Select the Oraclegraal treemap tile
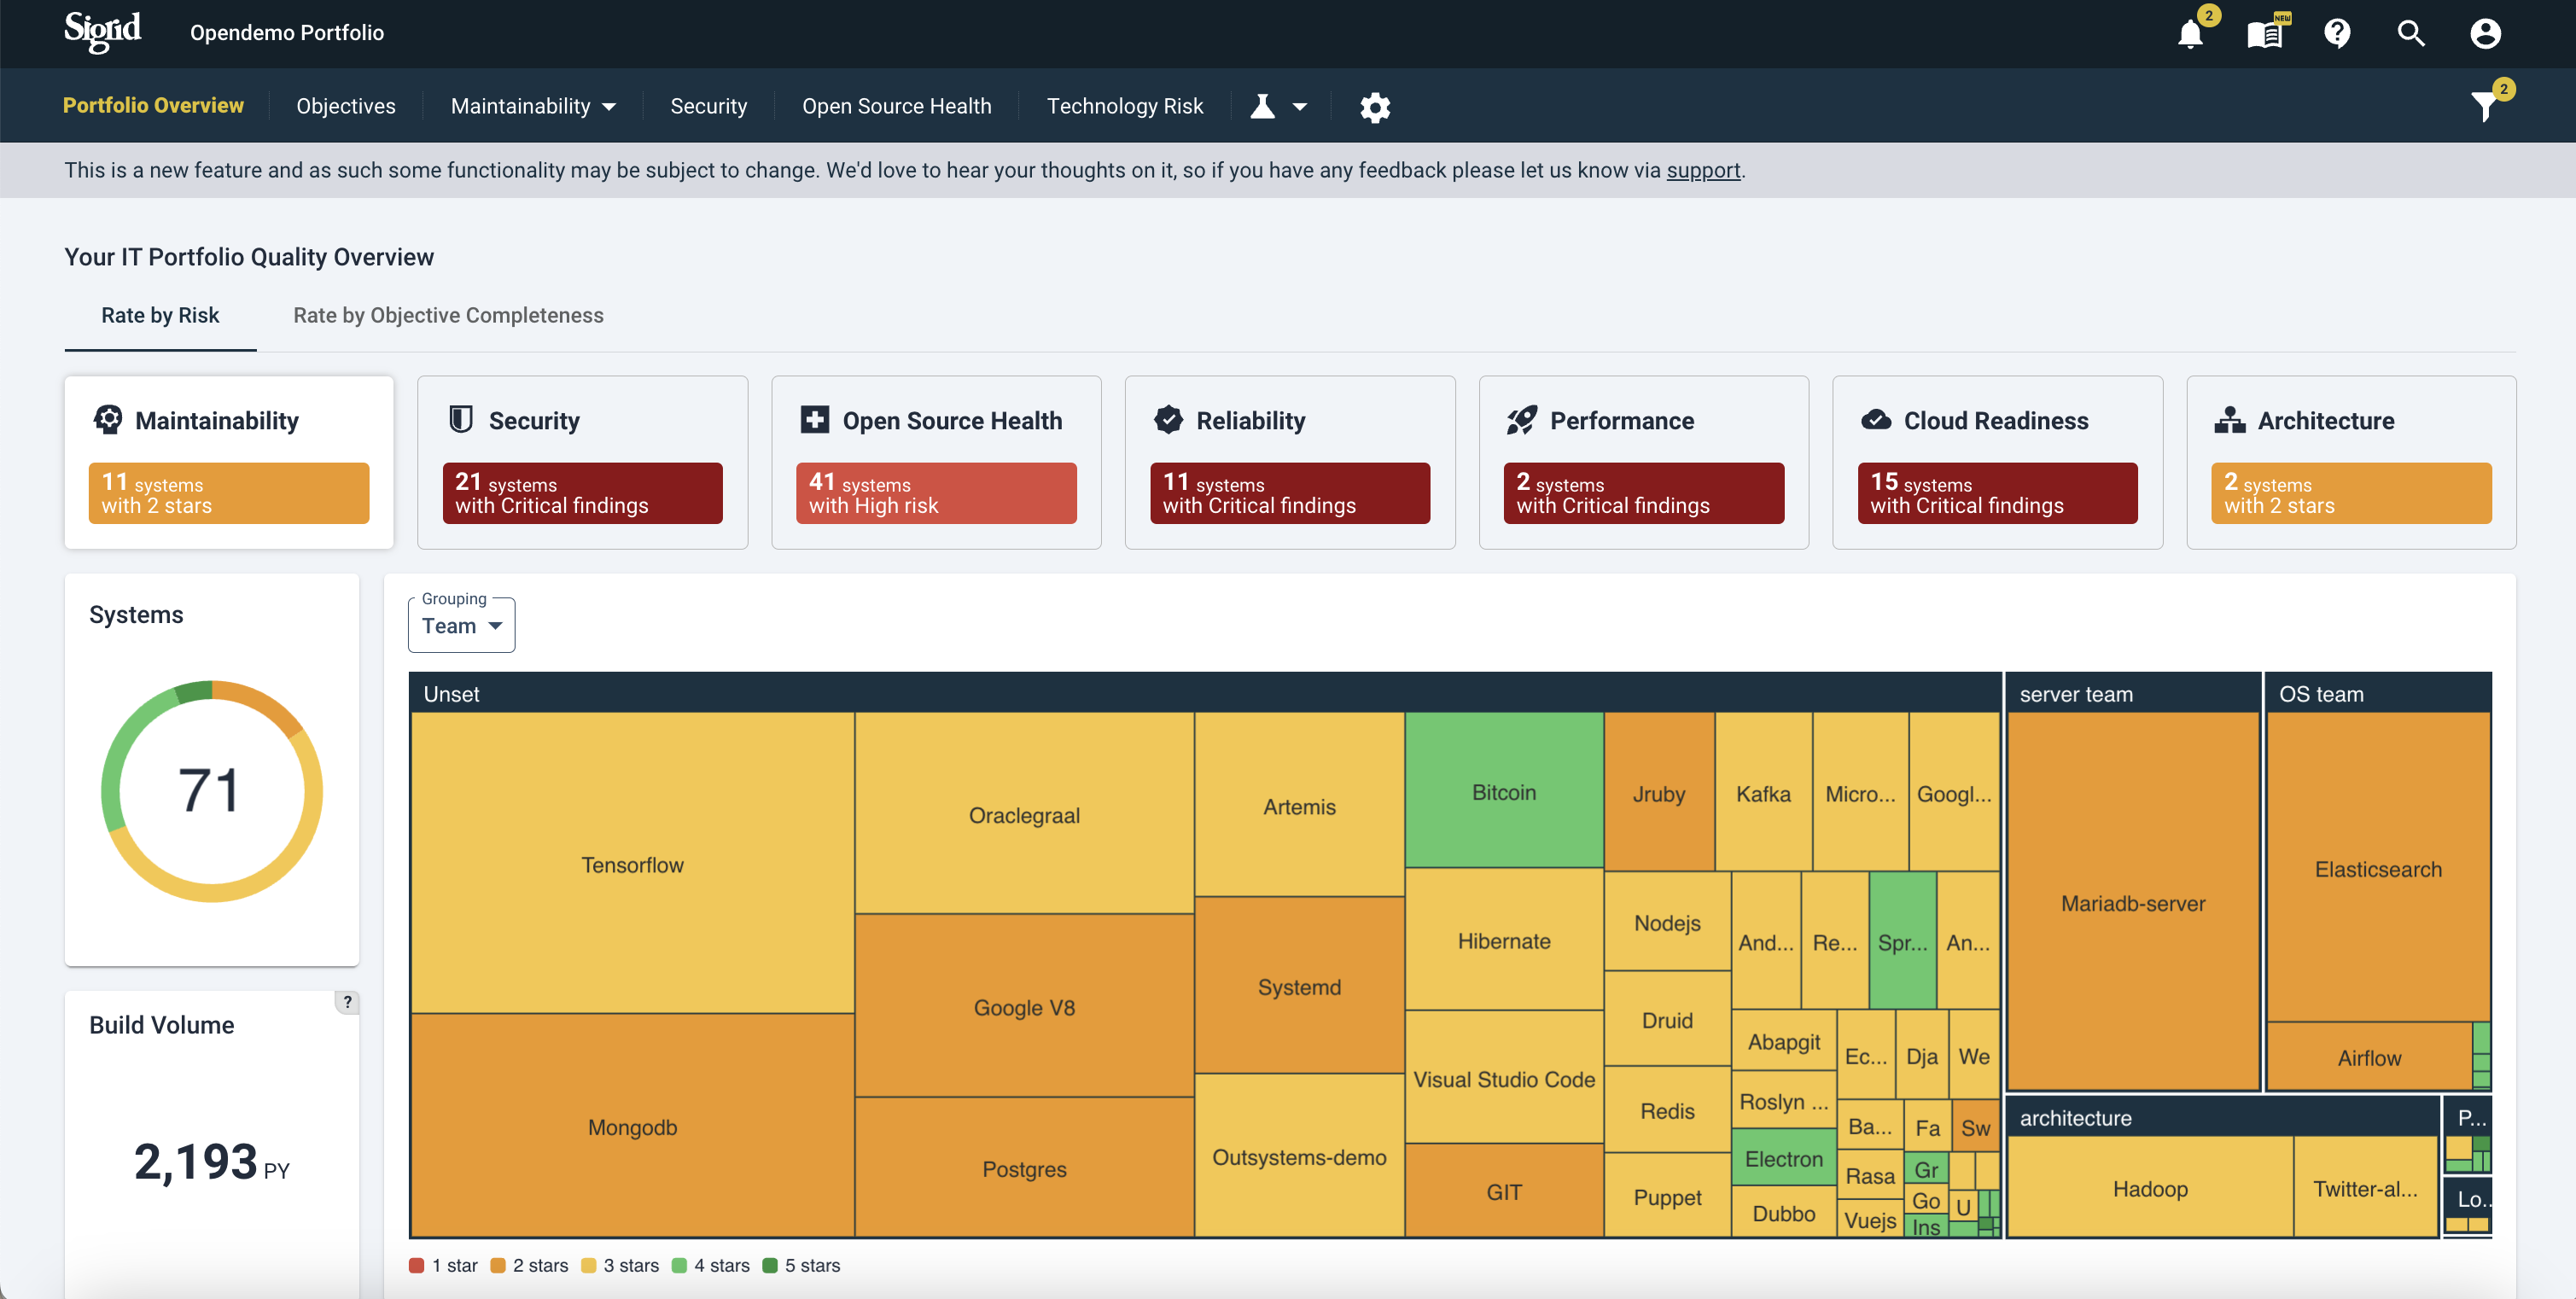Image resolution: width=2576 pixels, height=1299 pixels. click(x=1024, y=814)
